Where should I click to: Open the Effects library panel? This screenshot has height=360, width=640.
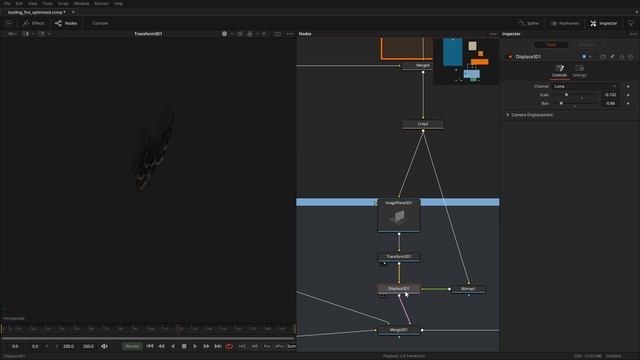coord(33,23)
